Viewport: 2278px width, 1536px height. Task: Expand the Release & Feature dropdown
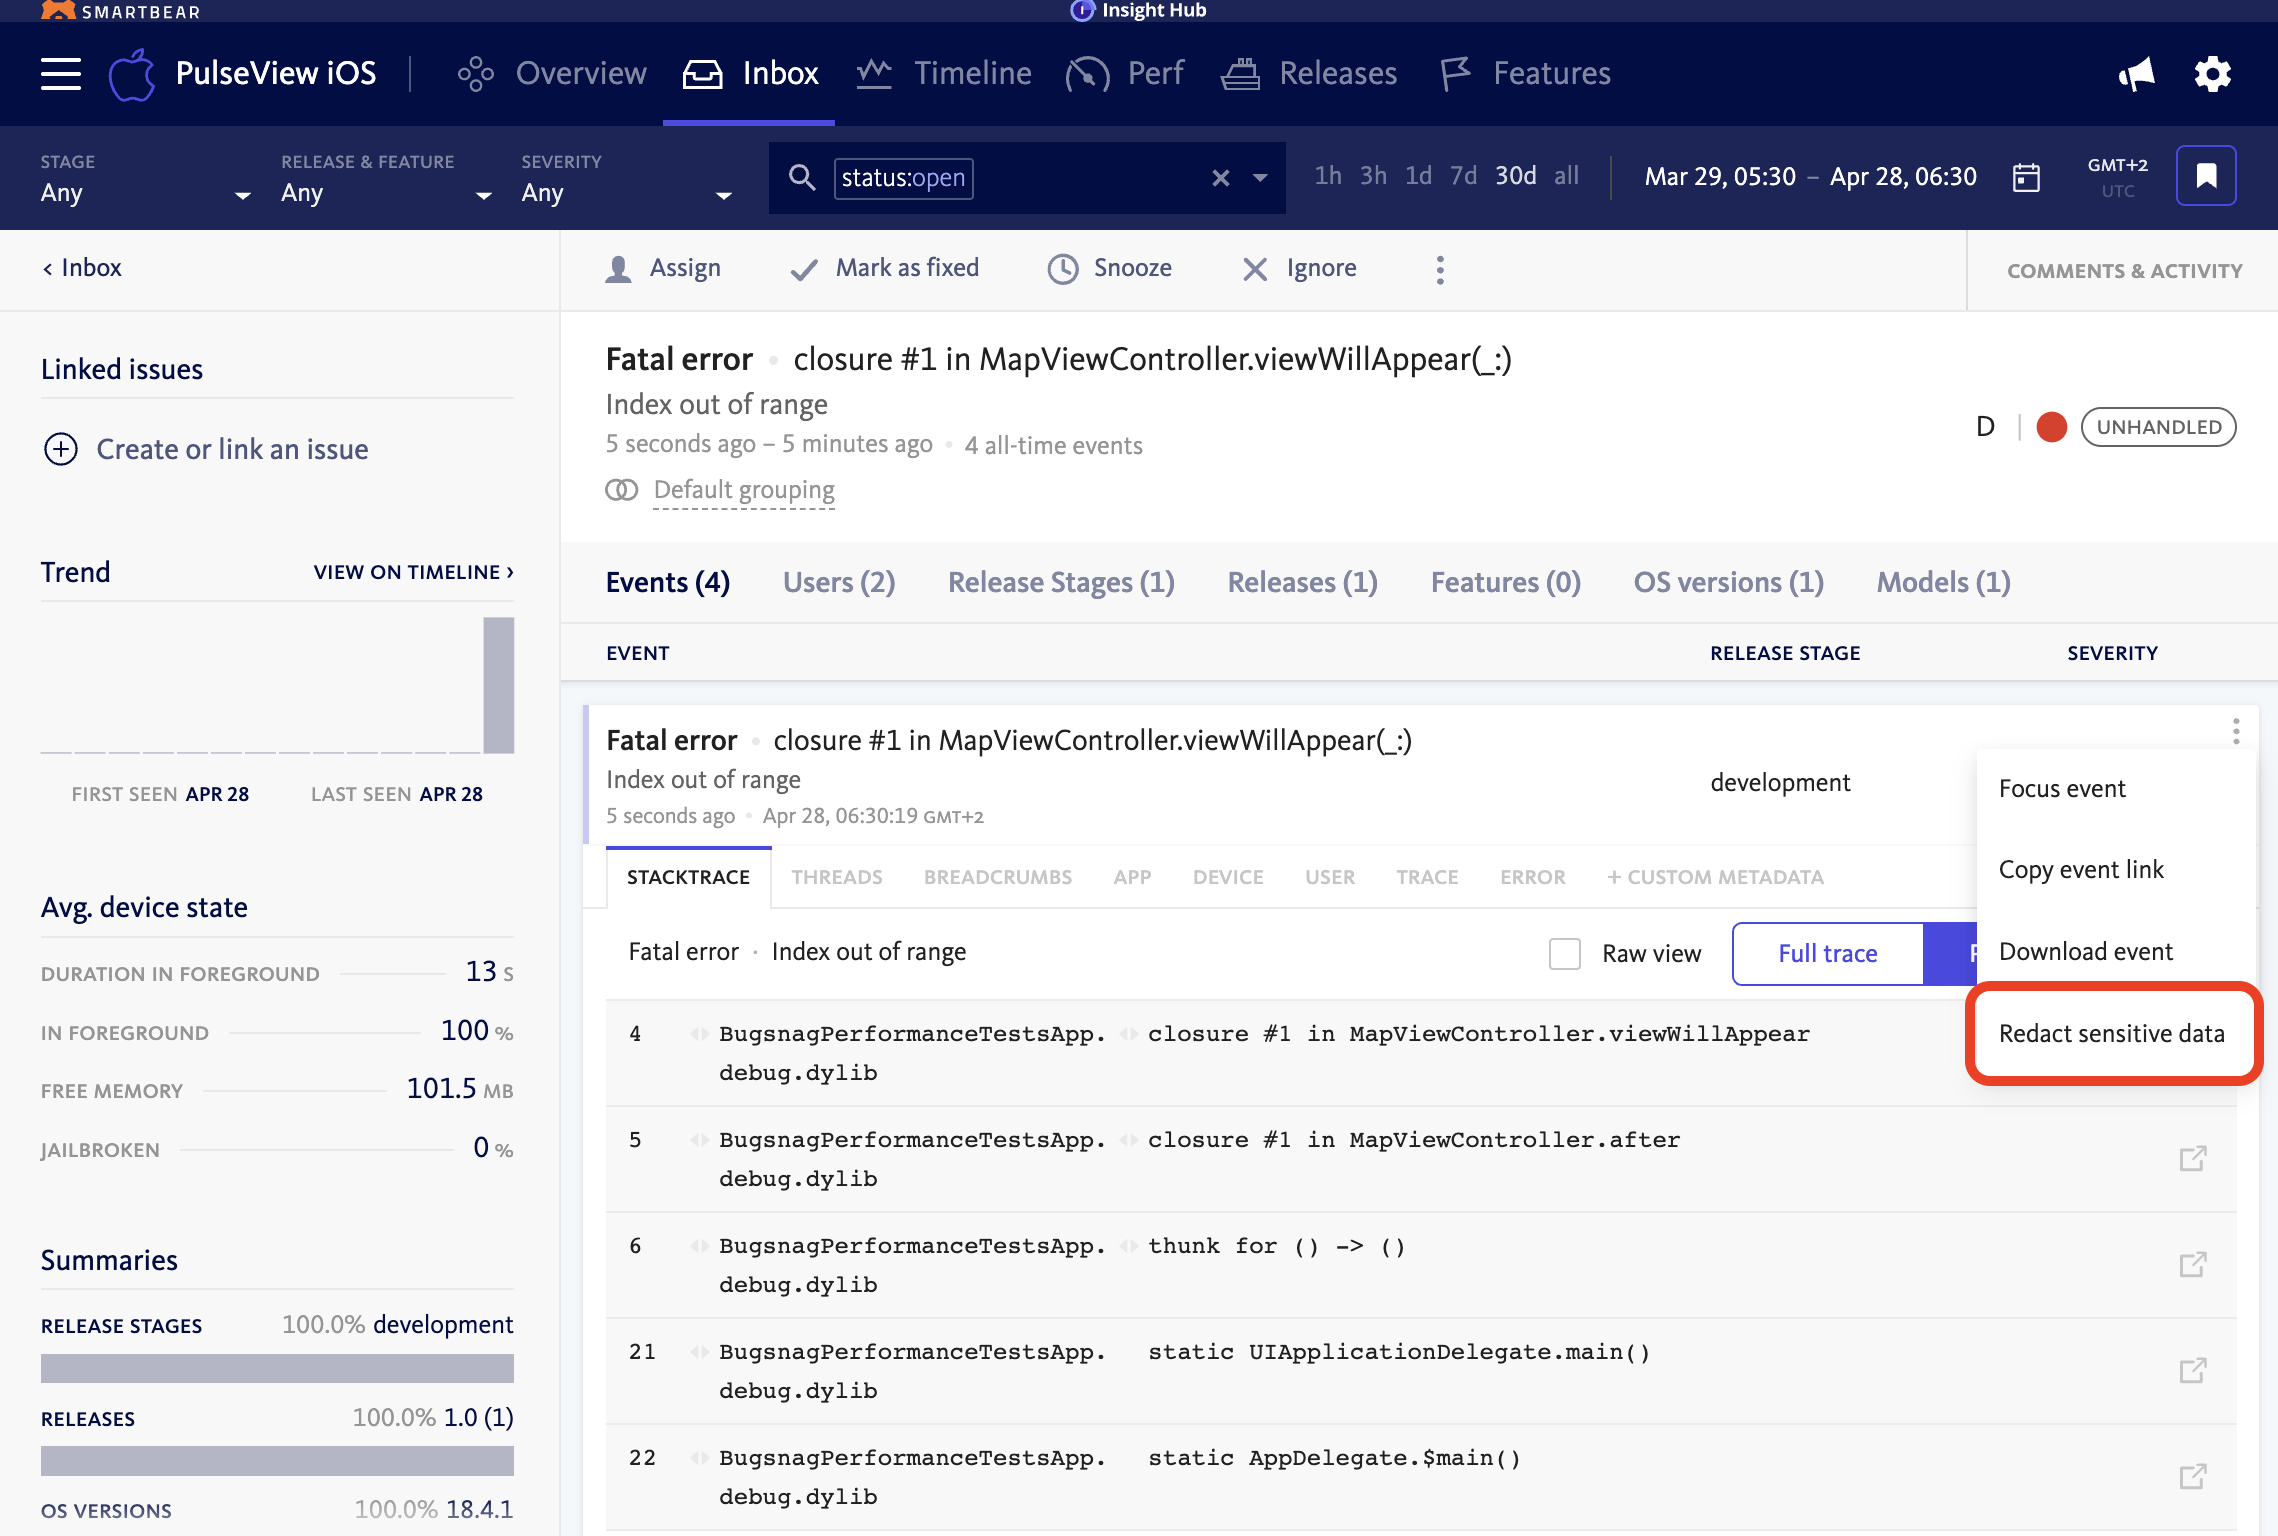coord(386,179)
